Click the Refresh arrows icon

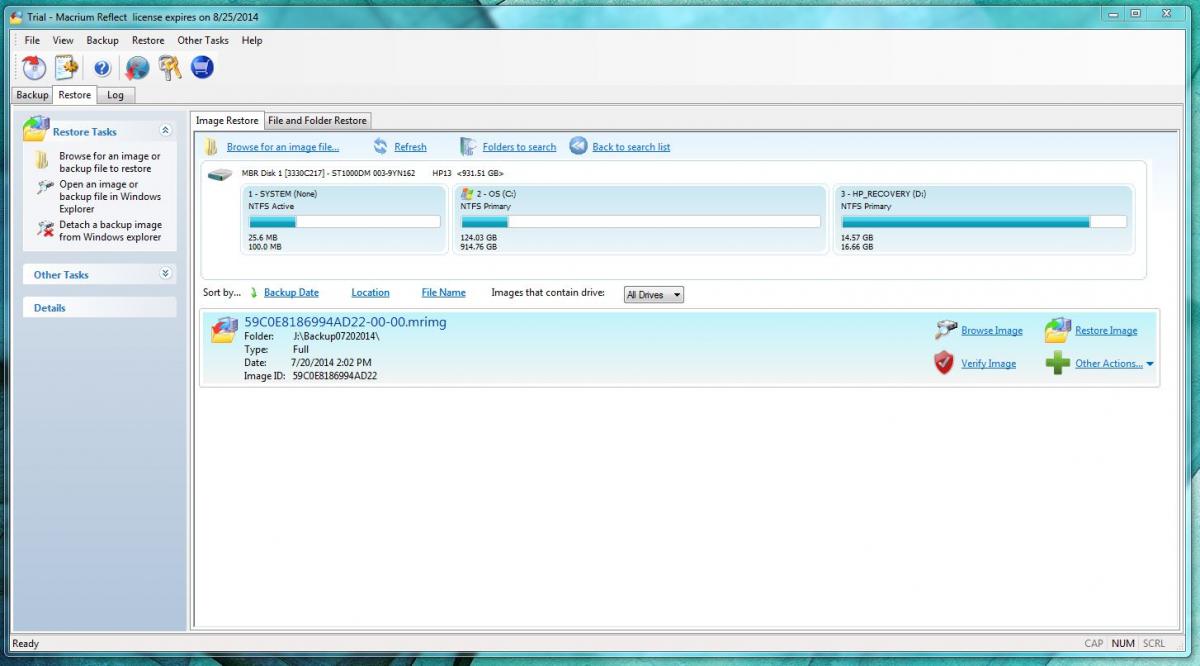coord(380,147)
